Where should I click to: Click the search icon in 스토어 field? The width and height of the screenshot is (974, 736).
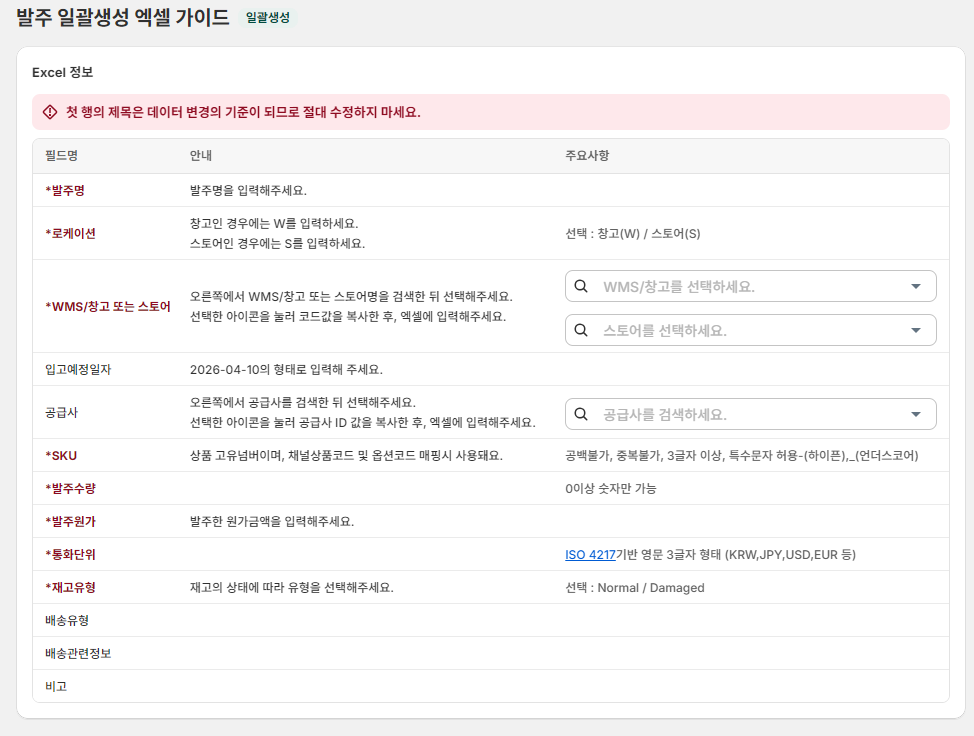tap(581, 330)
